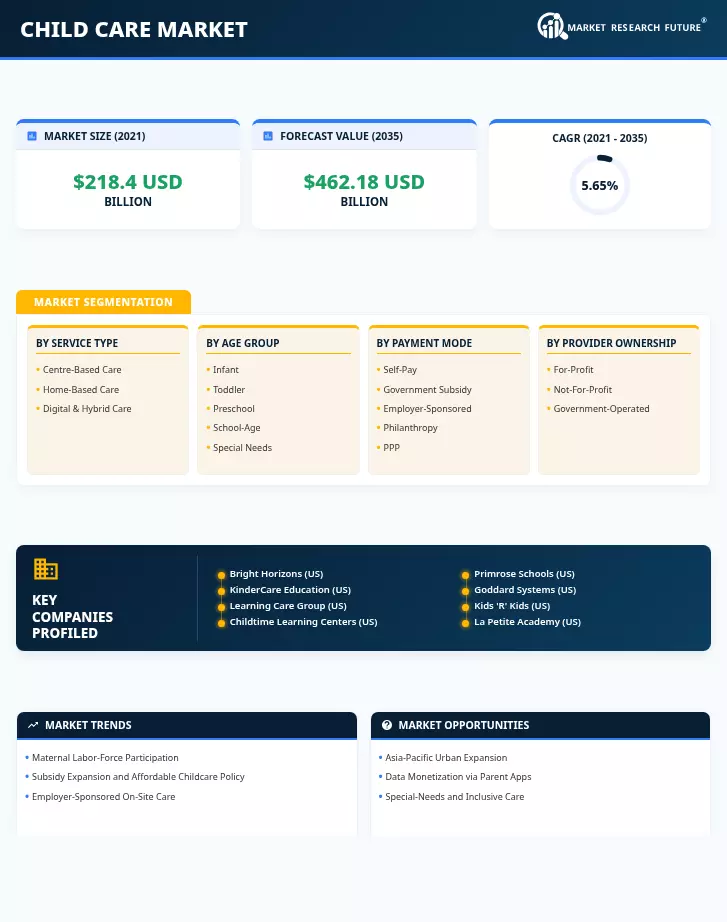The height and width of the screenshot is (922, 727).
Task: Click the Preschool age group item
Action: (234, 409)
